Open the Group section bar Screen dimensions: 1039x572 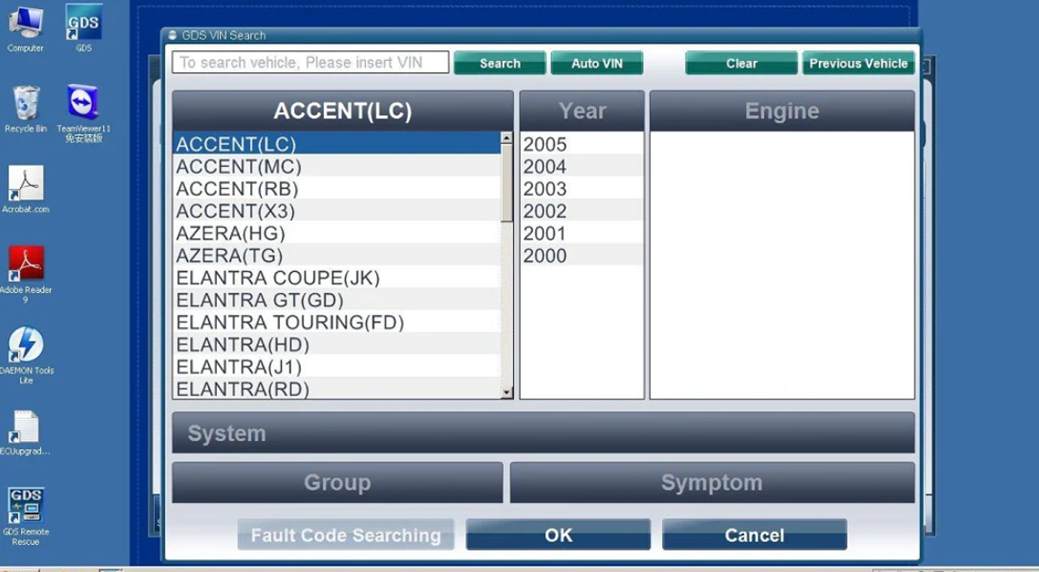click(x=337, y=483)
